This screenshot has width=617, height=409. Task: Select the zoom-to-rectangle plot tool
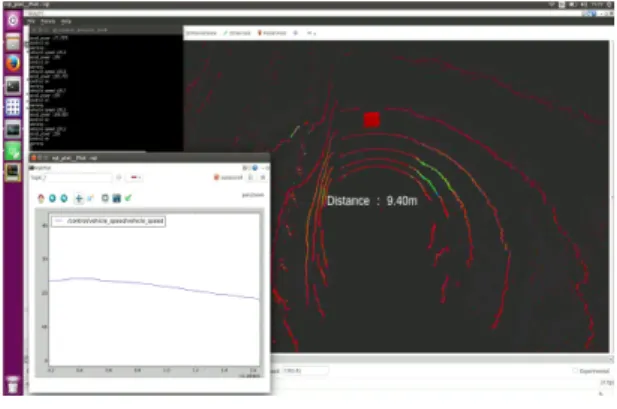pyautogui.click(x=90, y=198)
